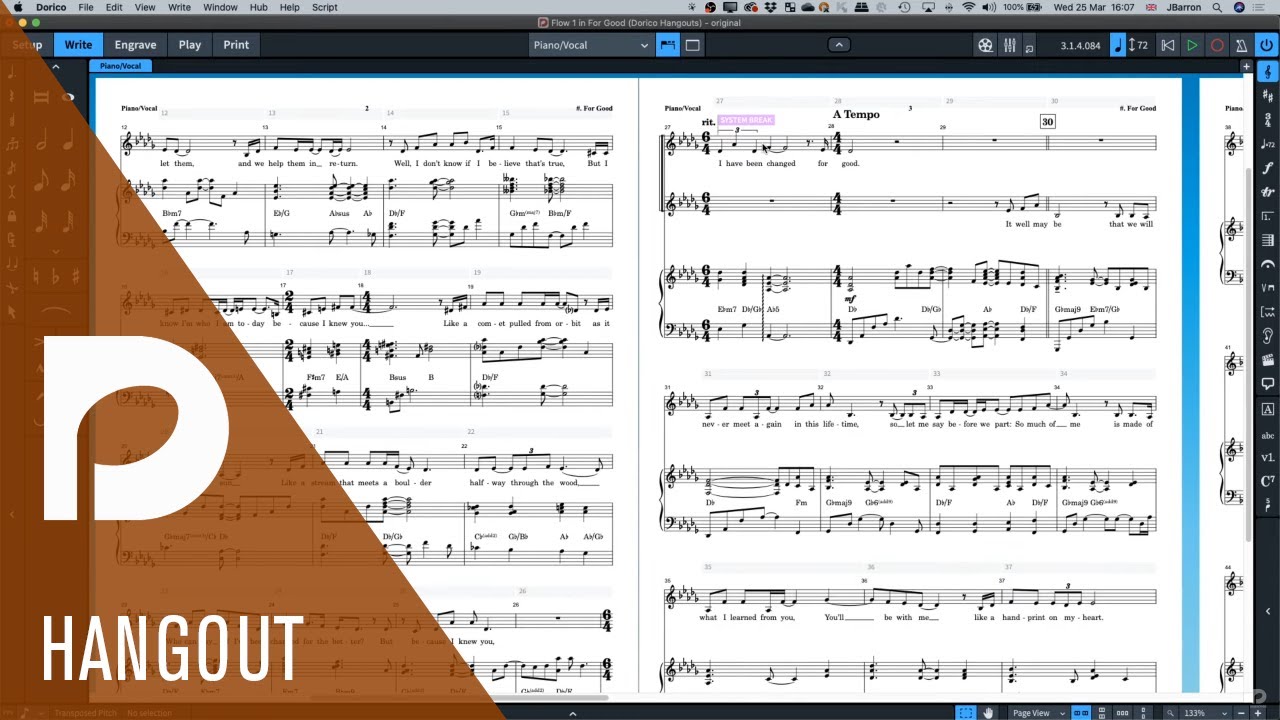Choose the marquee selection tool
This screenshot has height=720, width=1280.
tap(966, 713)
